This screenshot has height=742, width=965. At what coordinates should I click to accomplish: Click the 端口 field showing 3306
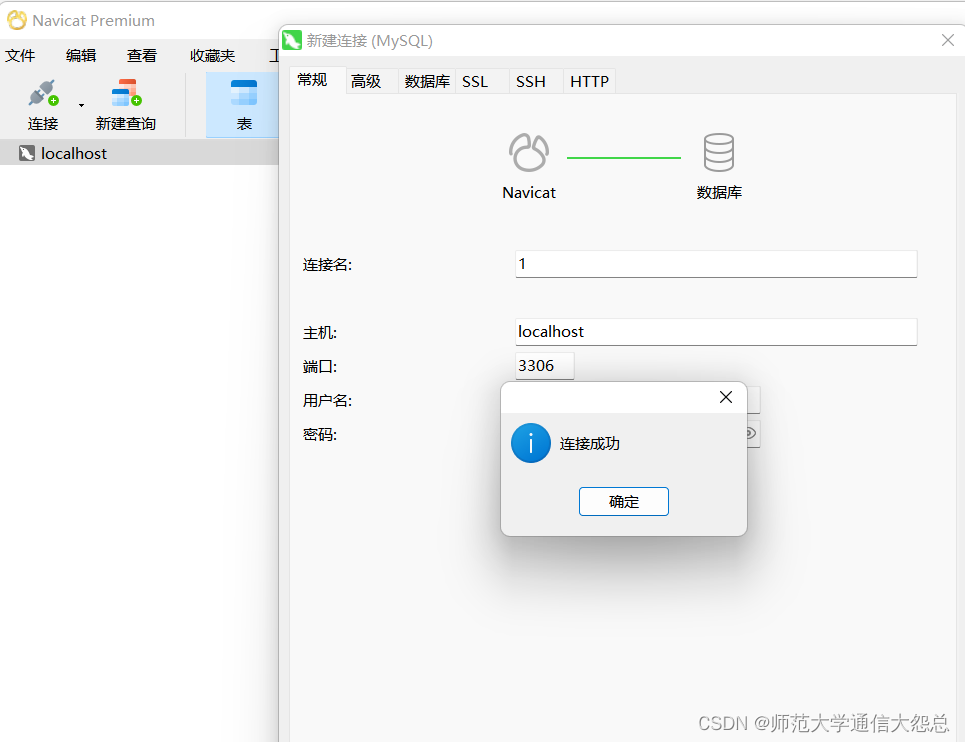pyautogui.click(x=545, y=365)
